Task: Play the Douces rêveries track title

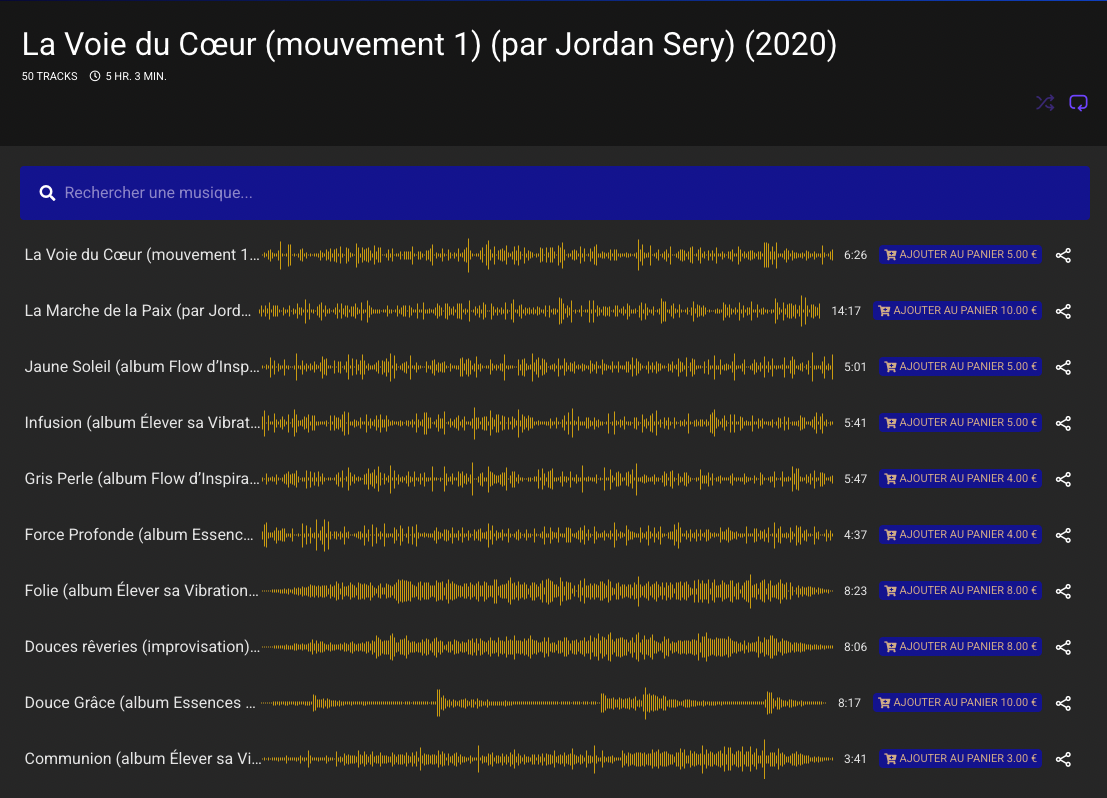Action: 141,647
